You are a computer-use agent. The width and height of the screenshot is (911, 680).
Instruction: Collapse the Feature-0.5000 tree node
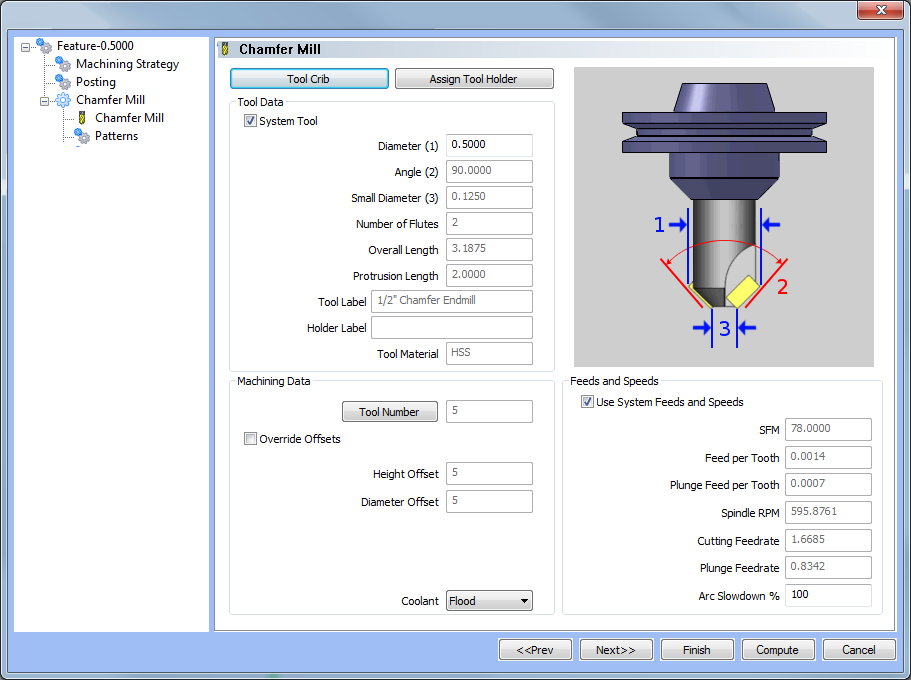click(26, 46)
